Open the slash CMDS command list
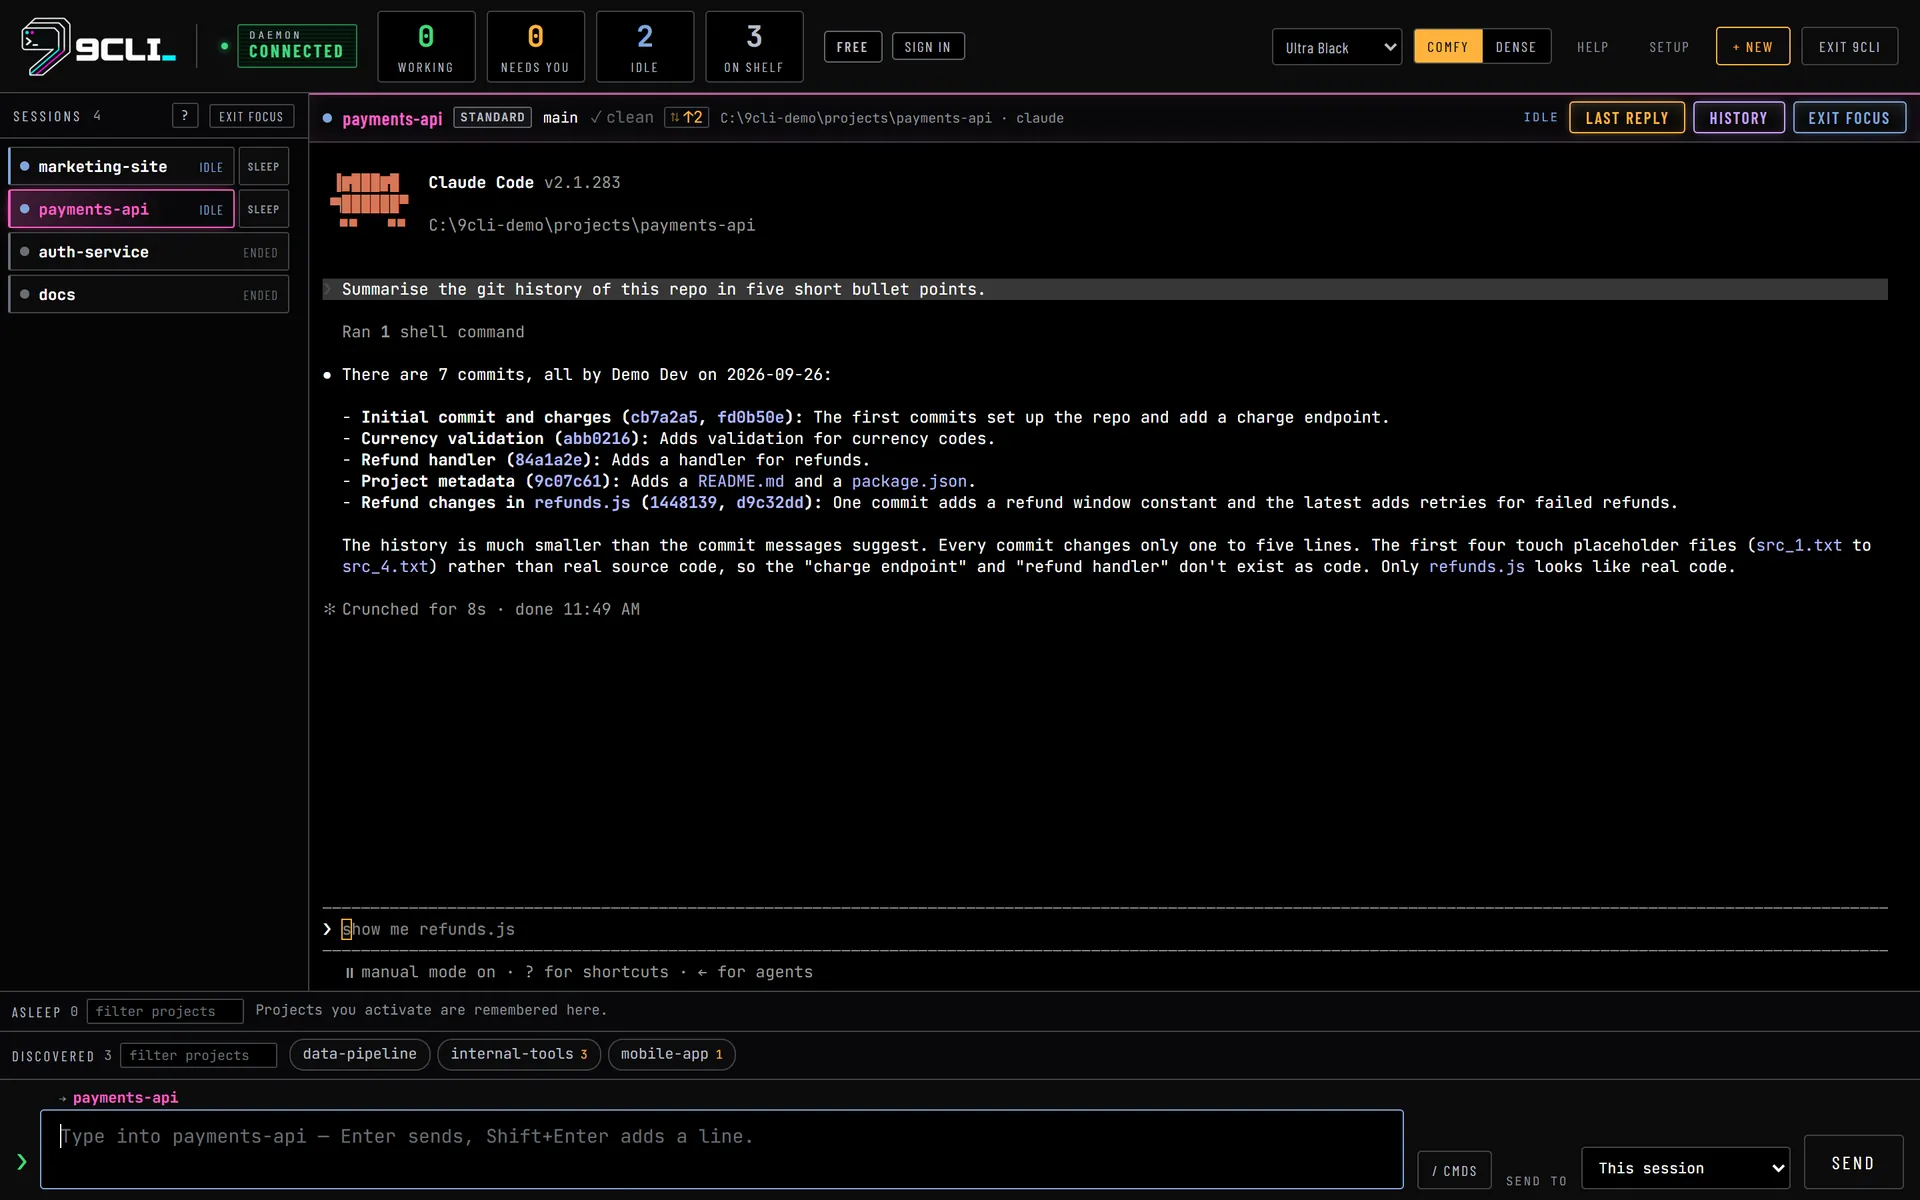The height and width of the screenshot is (1200, 1920). tap(1454, 1170)
